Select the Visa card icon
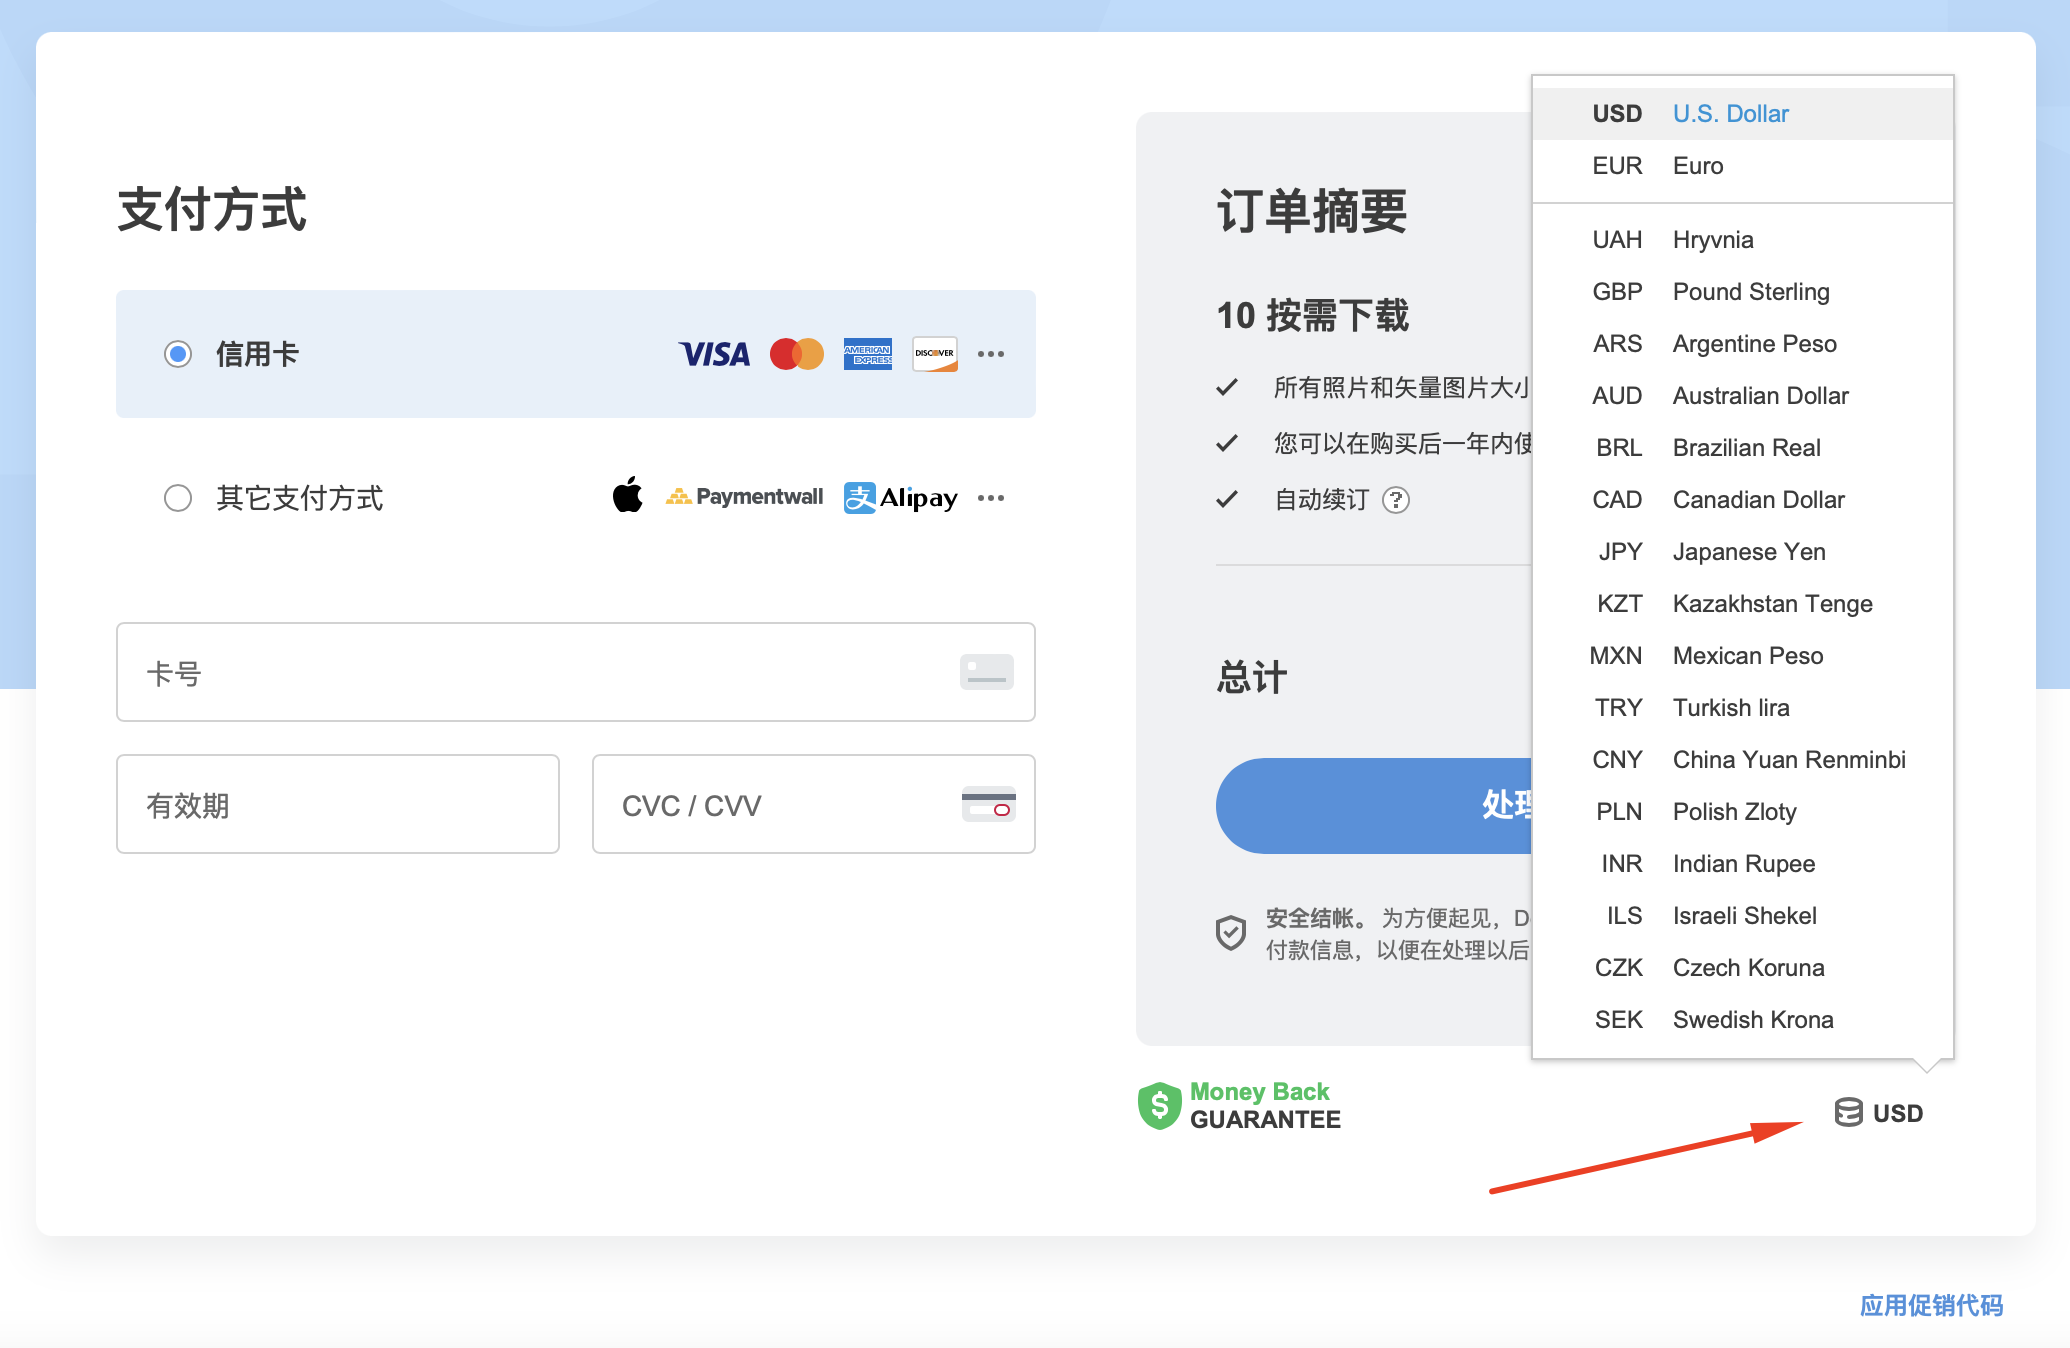Image resolution: width=2070 pixels, height=1348 pixels. tap(713, 354)
